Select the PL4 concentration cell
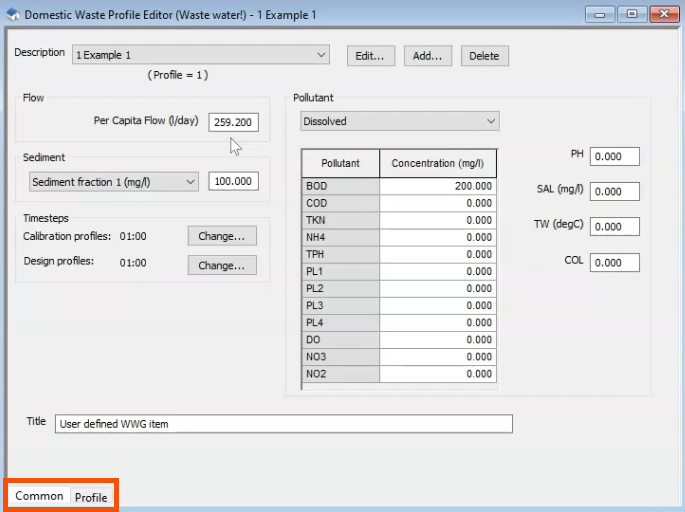 point(438,322)
